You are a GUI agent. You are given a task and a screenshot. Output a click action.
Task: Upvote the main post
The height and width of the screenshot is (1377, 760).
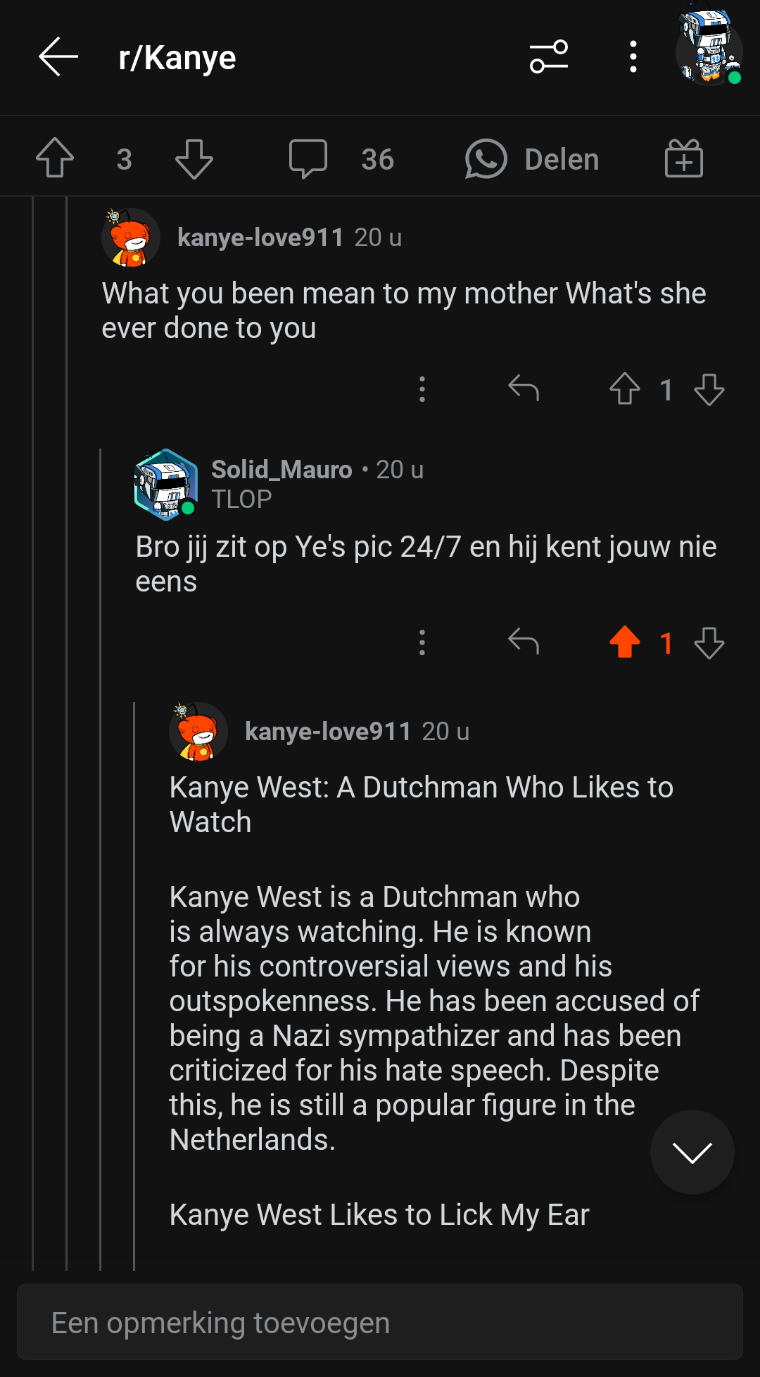55,159
